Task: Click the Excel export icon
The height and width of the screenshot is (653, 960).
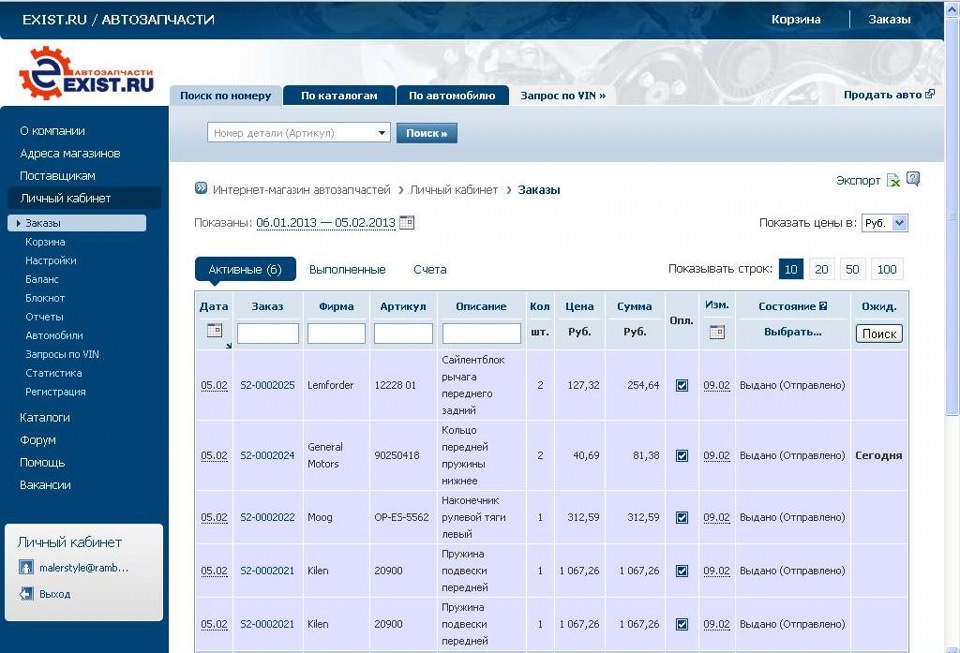Action: [893, 181]
